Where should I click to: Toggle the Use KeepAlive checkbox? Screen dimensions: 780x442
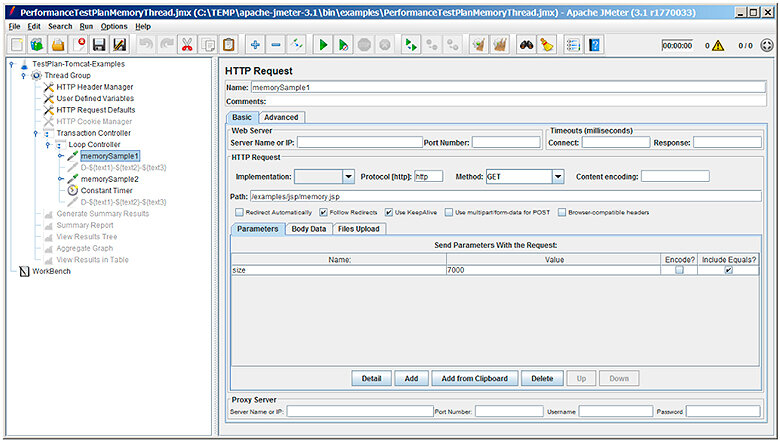pyautogui.click(x=389, y=212)
